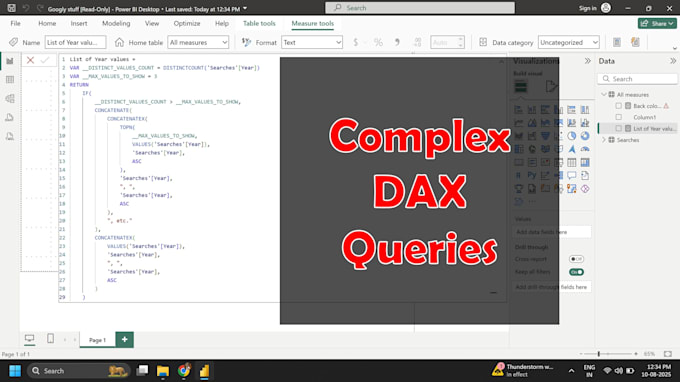Toggle the Keep all filters switch
Viewport: 680px width, 382px height.
coord(576,272)
